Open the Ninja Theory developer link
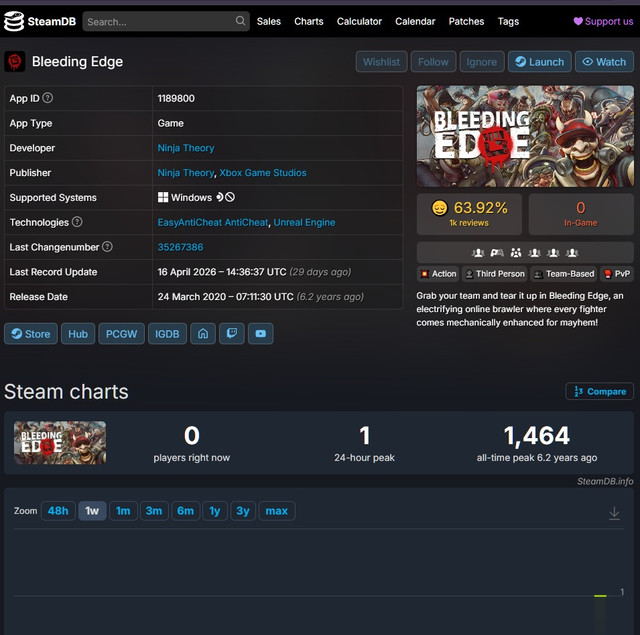The width and height of the screenshot is (640, 635). [186, 148]
